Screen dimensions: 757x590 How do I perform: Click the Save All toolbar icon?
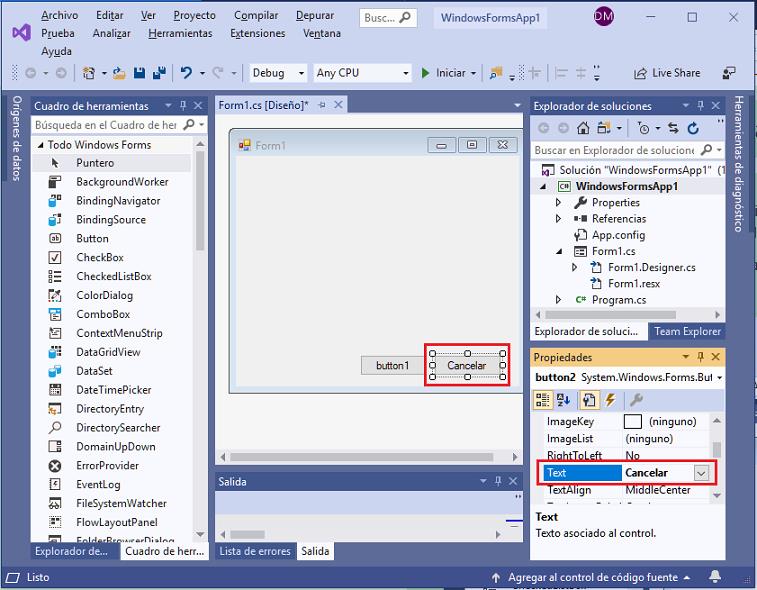[159, 73]
